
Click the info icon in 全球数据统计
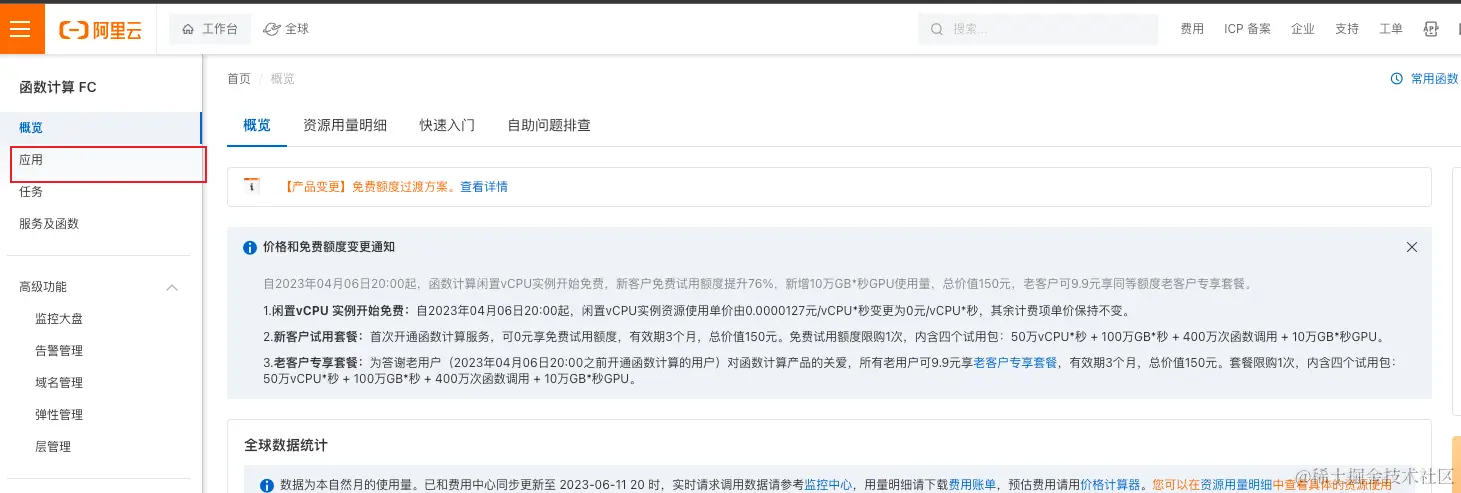[267, 485]
